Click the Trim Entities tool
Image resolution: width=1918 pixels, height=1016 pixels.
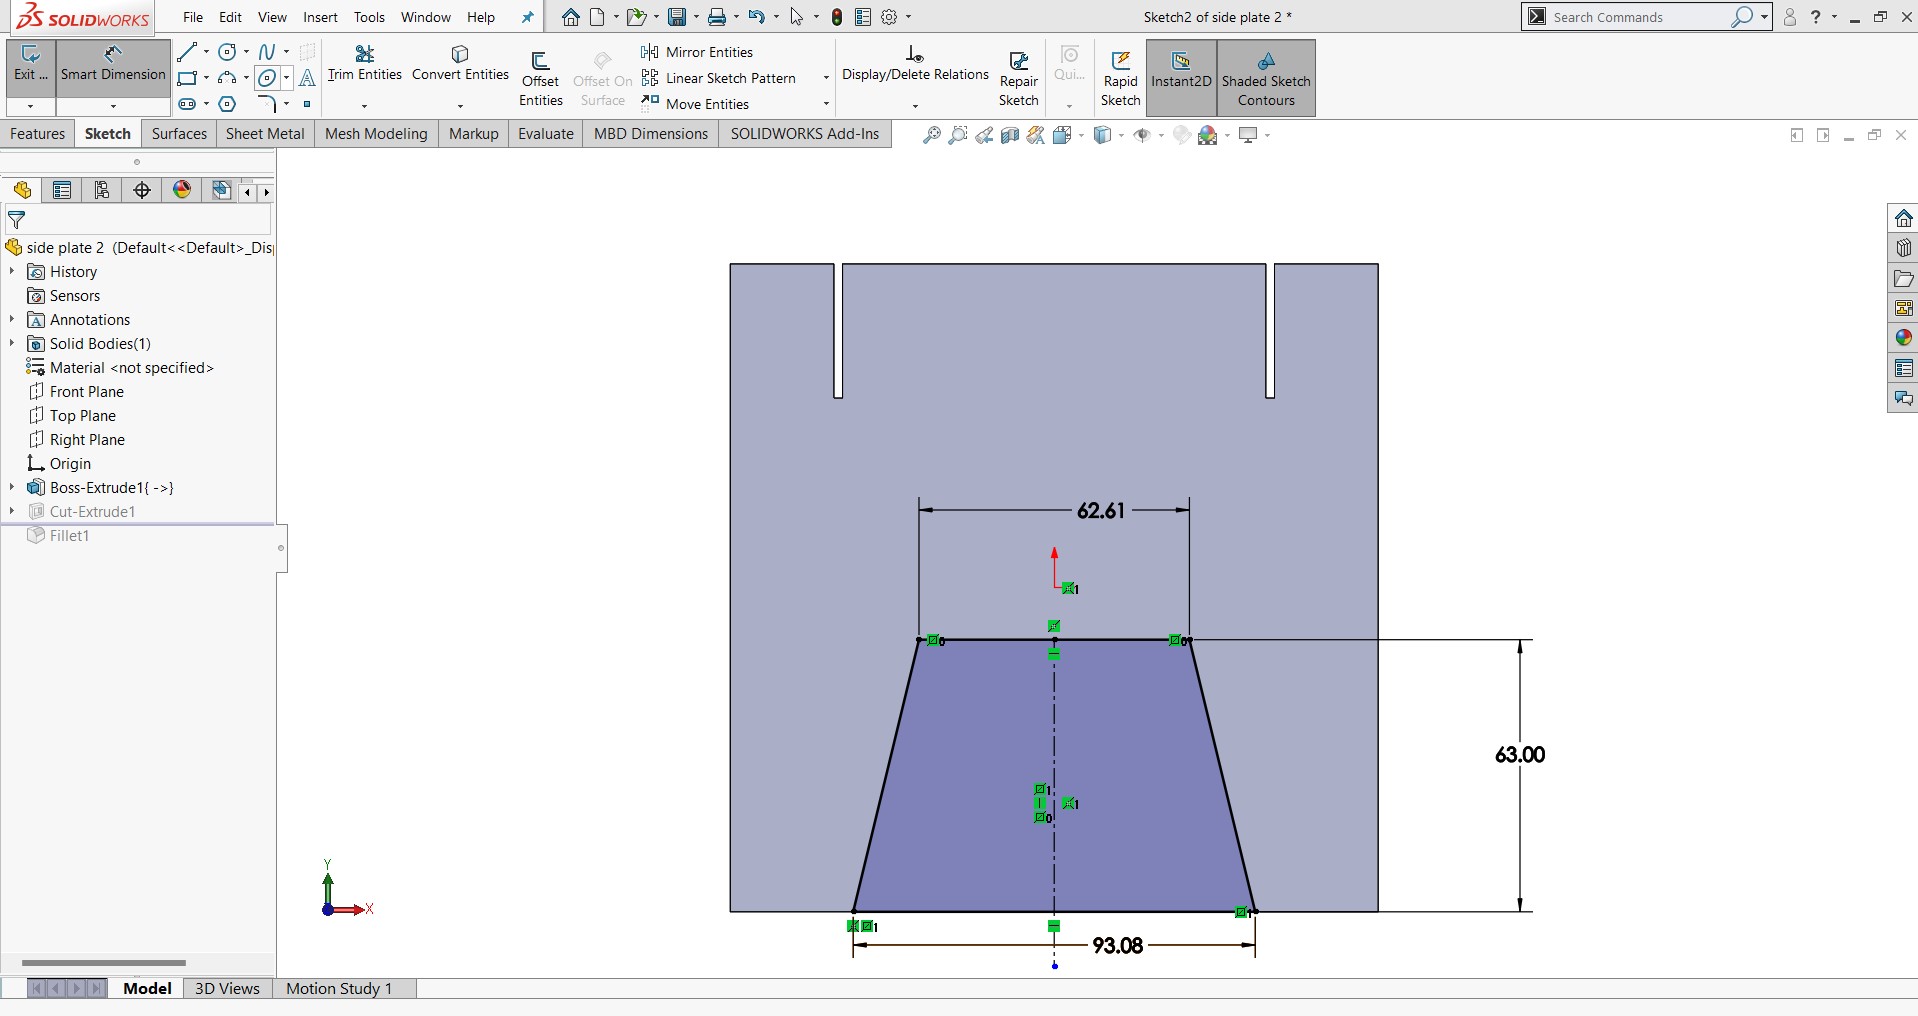point(365,63)
